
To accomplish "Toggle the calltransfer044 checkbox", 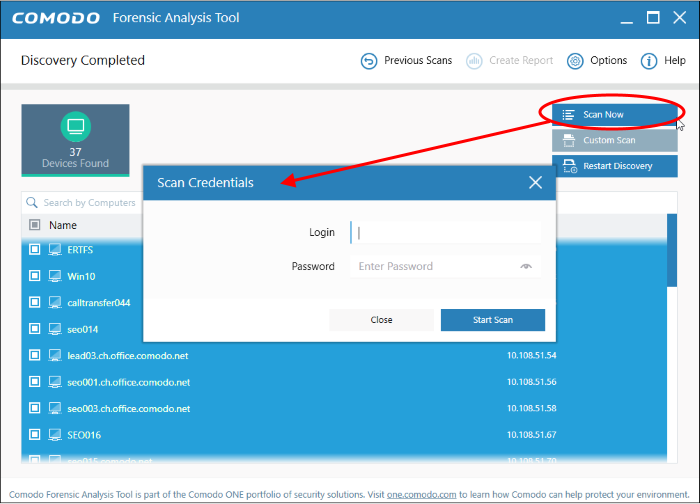I will tap(34, 302).
